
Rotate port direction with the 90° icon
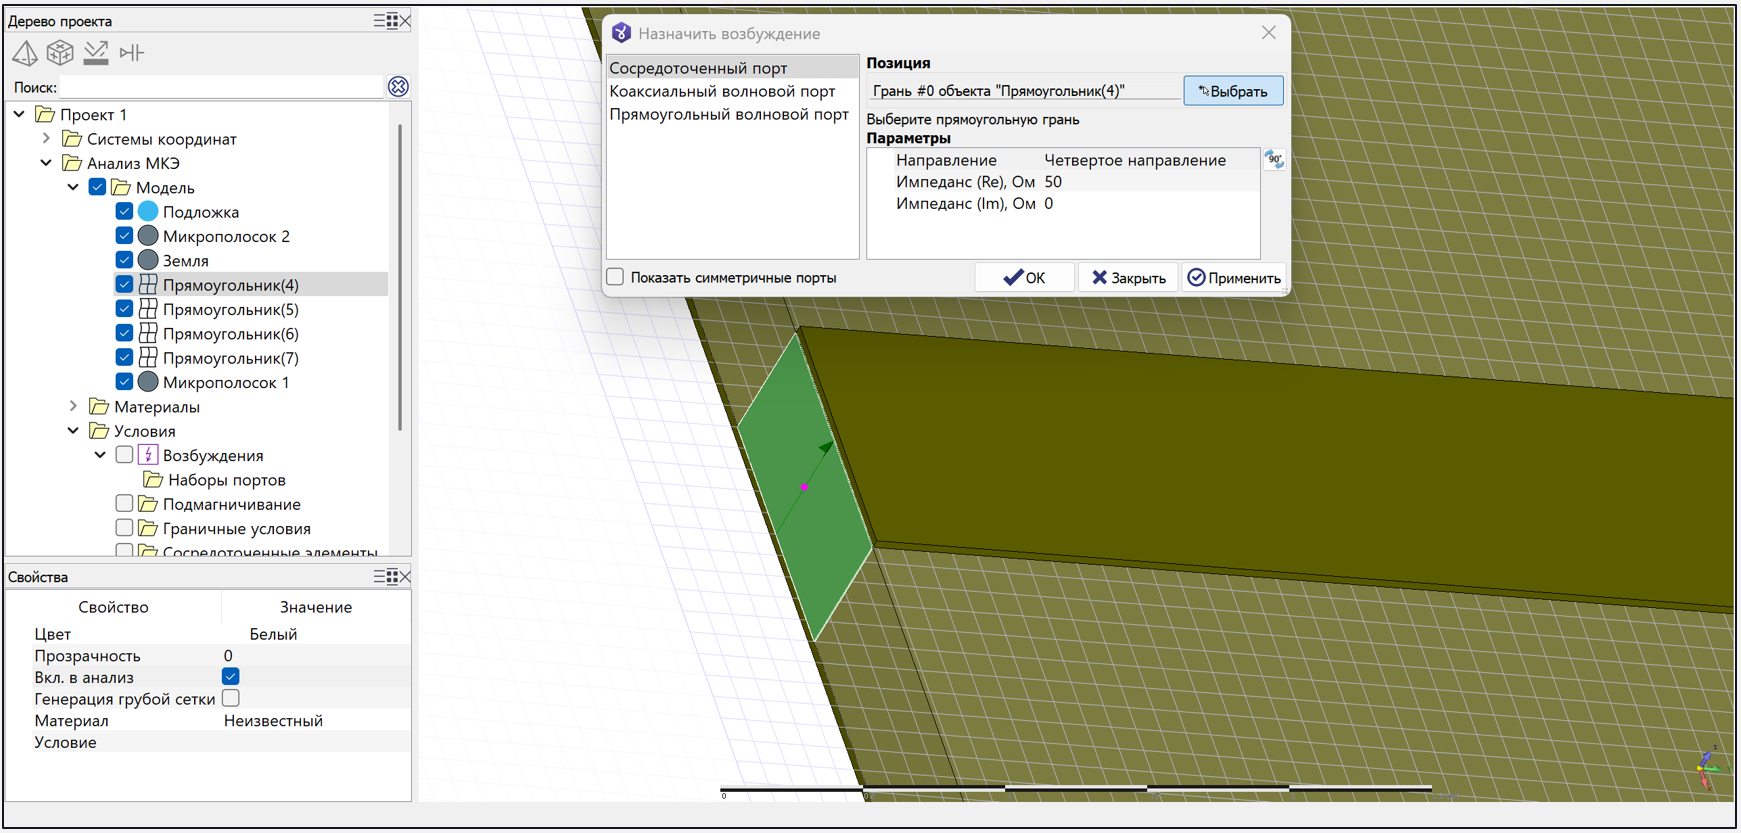coord(1274,160)
